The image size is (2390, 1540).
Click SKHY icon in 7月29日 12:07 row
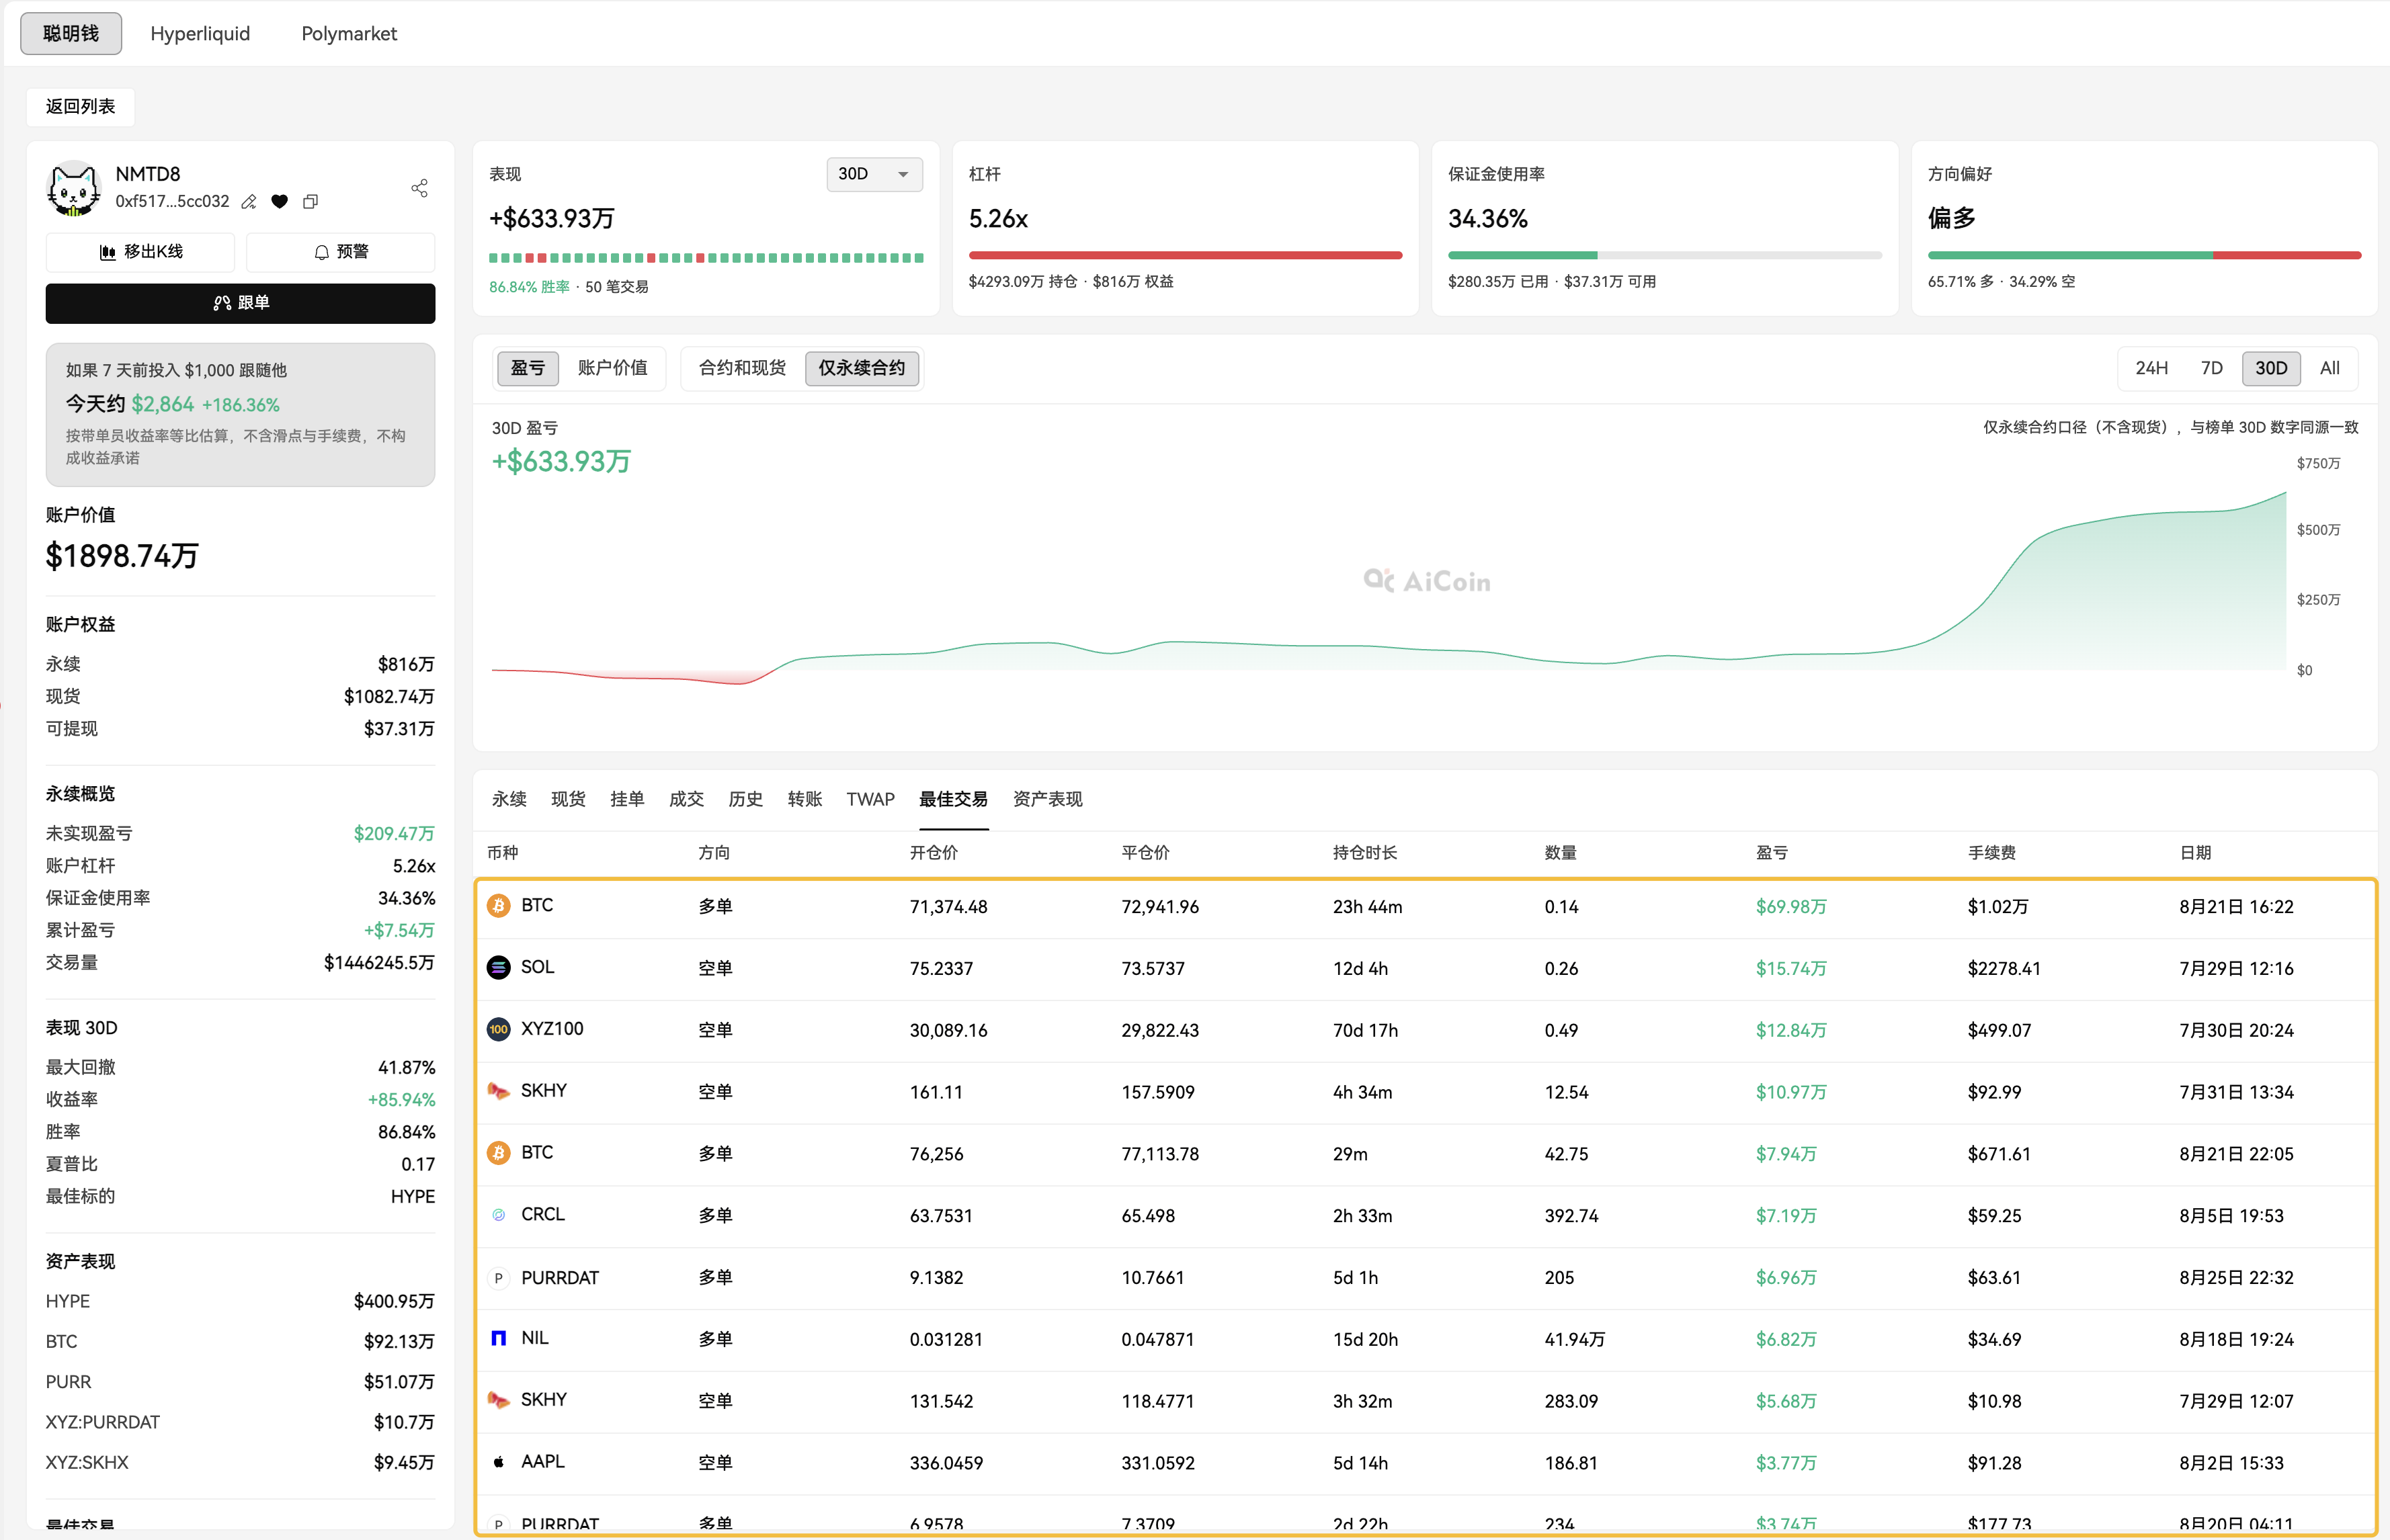pos(498,1400)
